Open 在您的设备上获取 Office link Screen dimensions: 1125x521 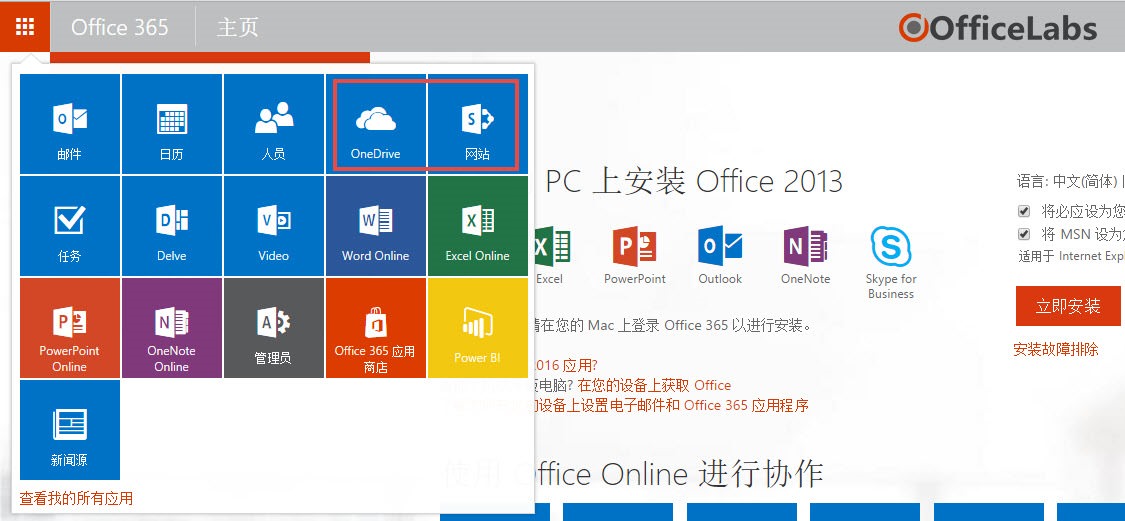tap(654, 385)
